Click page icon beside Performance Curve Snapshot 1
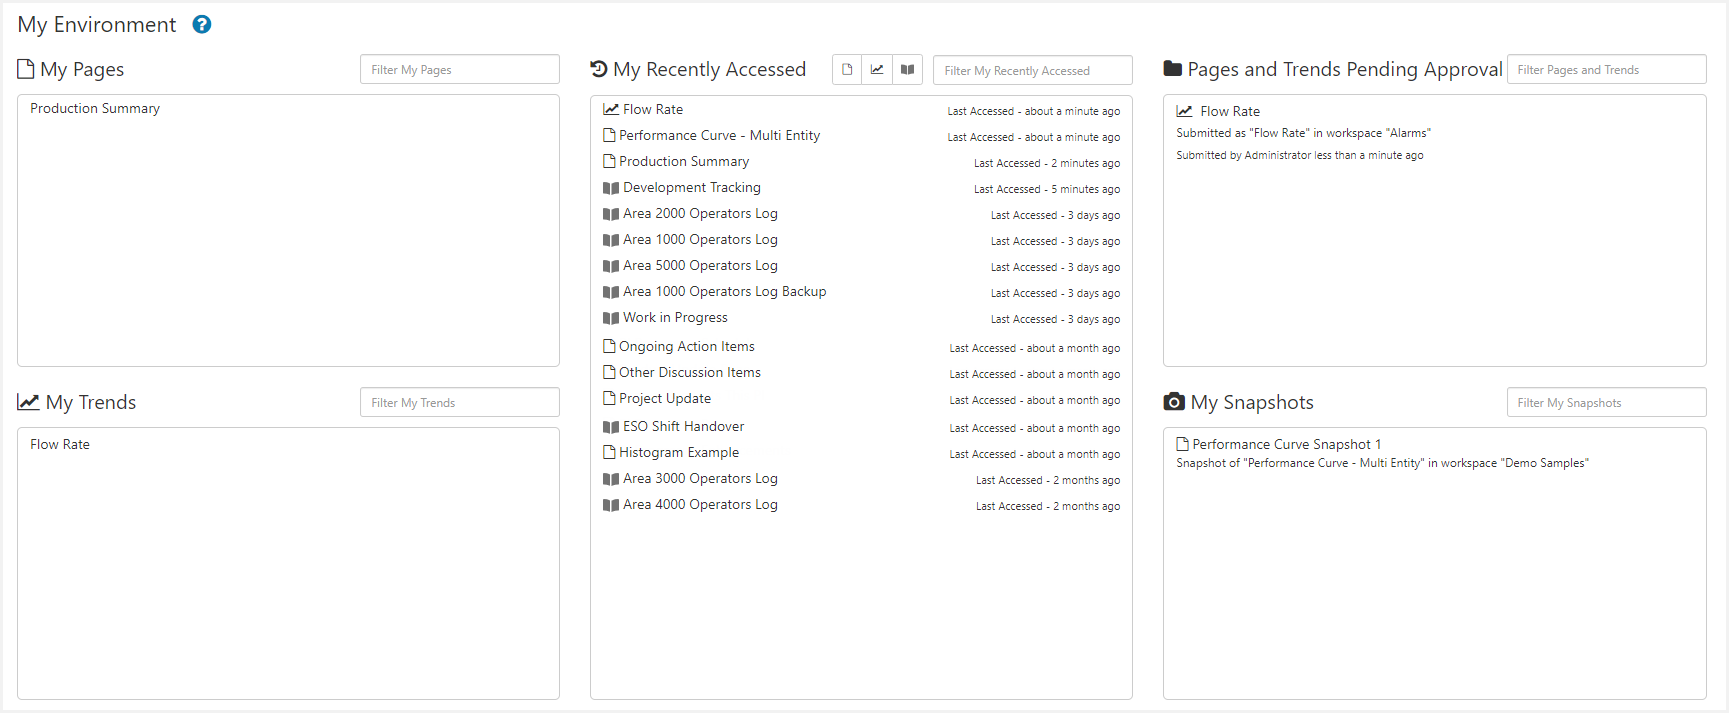Viewport: 1729px width, 713px height. coord(1183,445)
